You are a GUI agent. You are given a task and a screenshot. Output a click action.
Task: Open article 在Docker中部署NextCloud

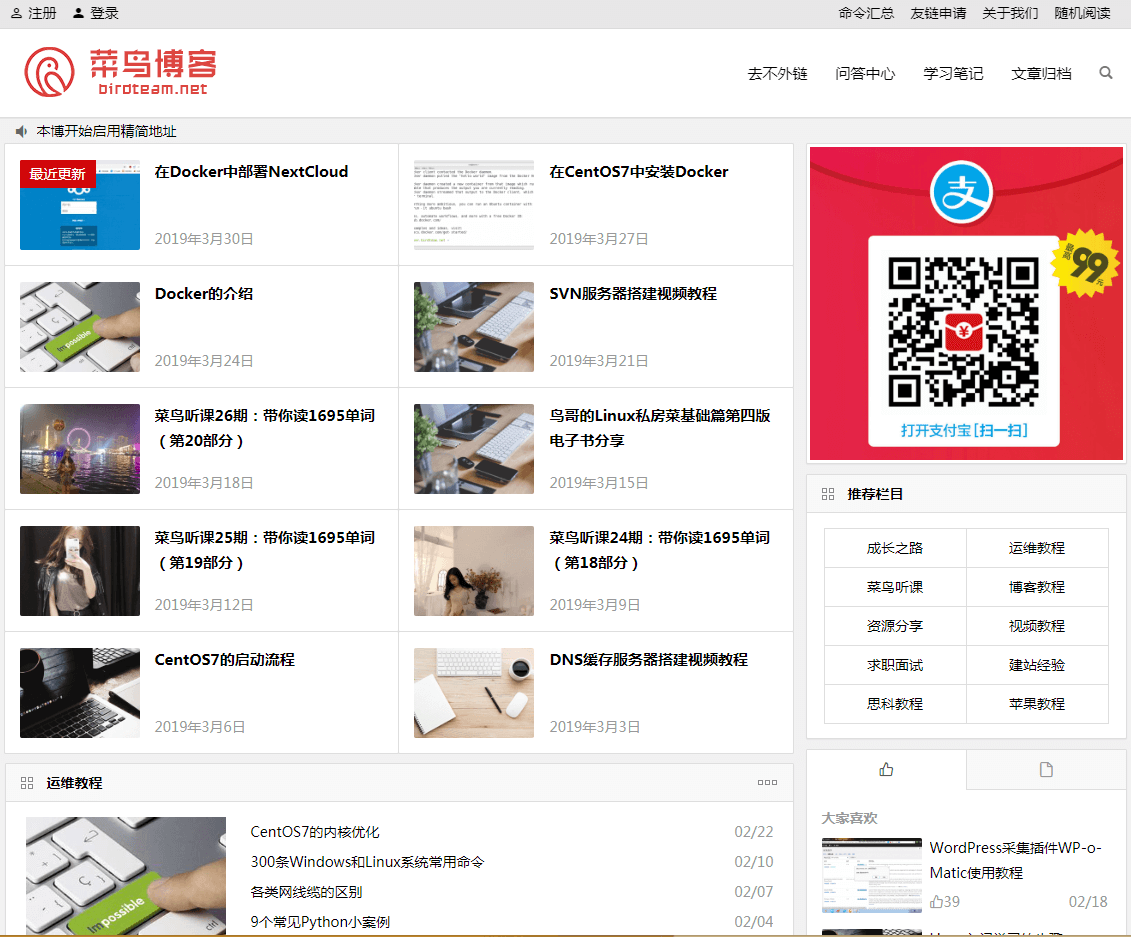coord(251,172)
